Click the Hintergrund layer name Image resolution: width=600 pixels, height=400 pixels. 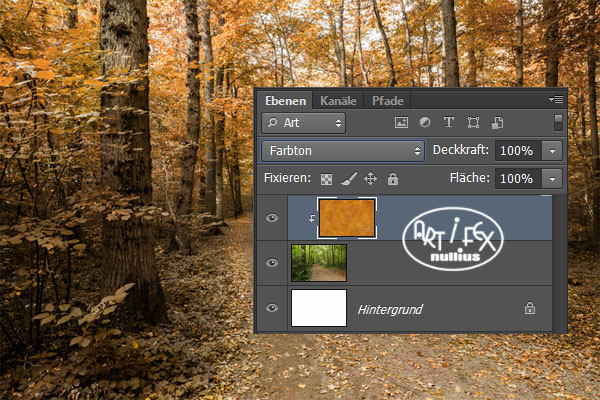390,309
